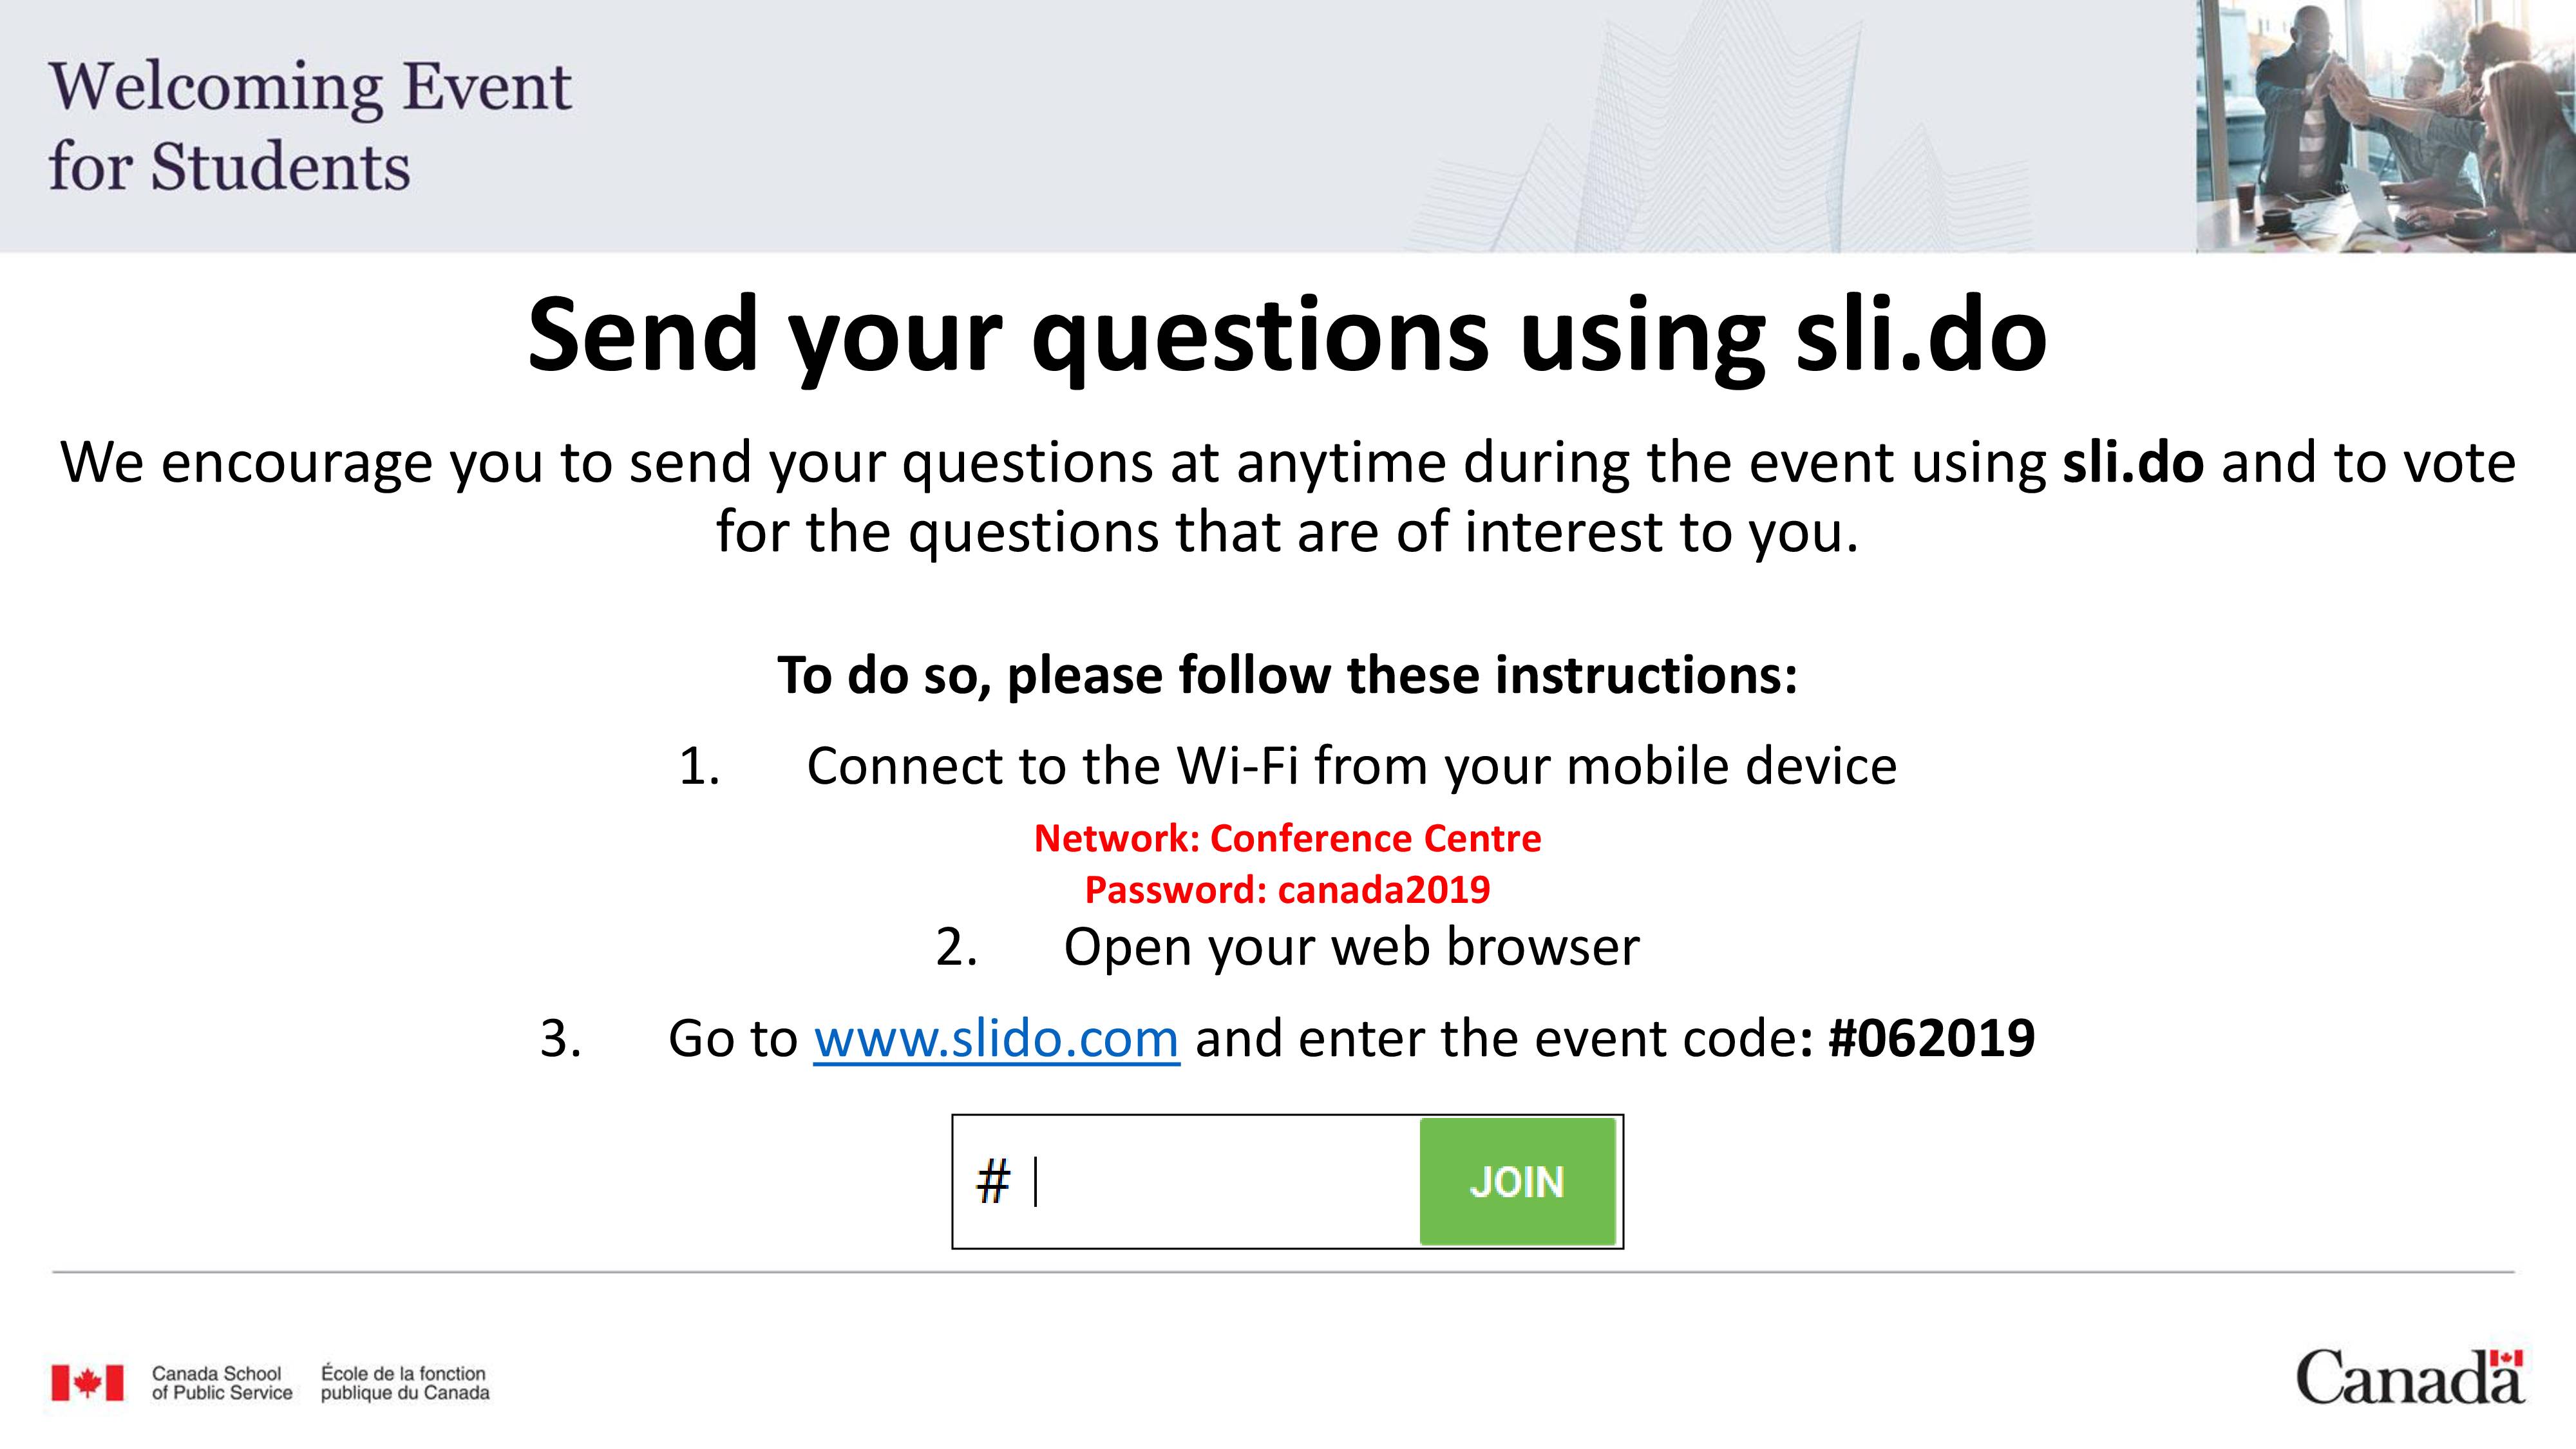Click 'Open your web browser' step
This screenshot has height=1449, width=2576.
(x=1351, y=947)
